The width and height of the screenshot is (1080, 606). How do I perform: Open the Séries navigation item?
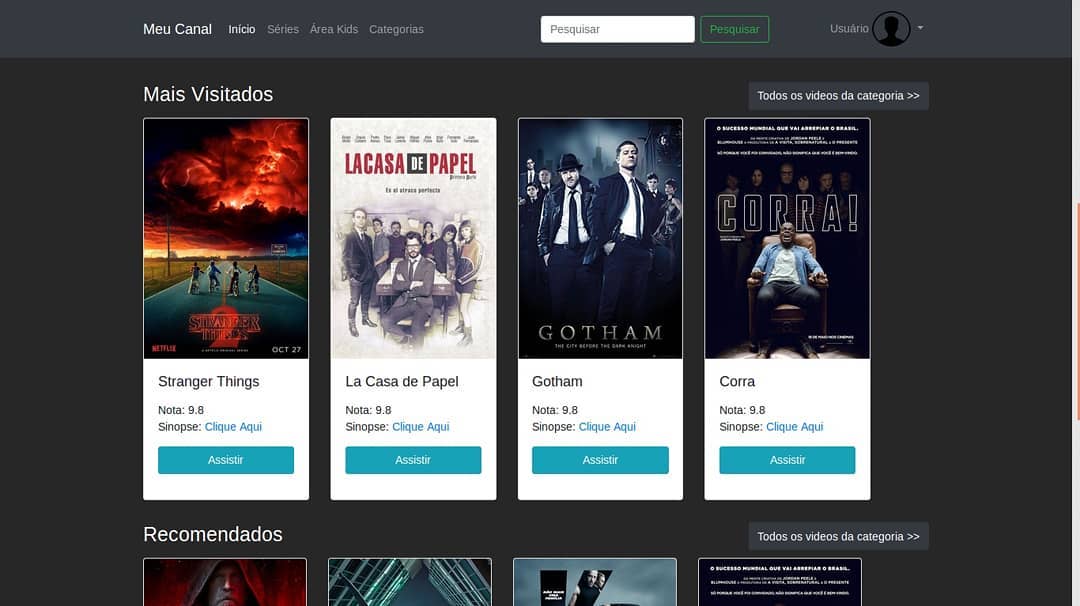(x=283, y=29)
